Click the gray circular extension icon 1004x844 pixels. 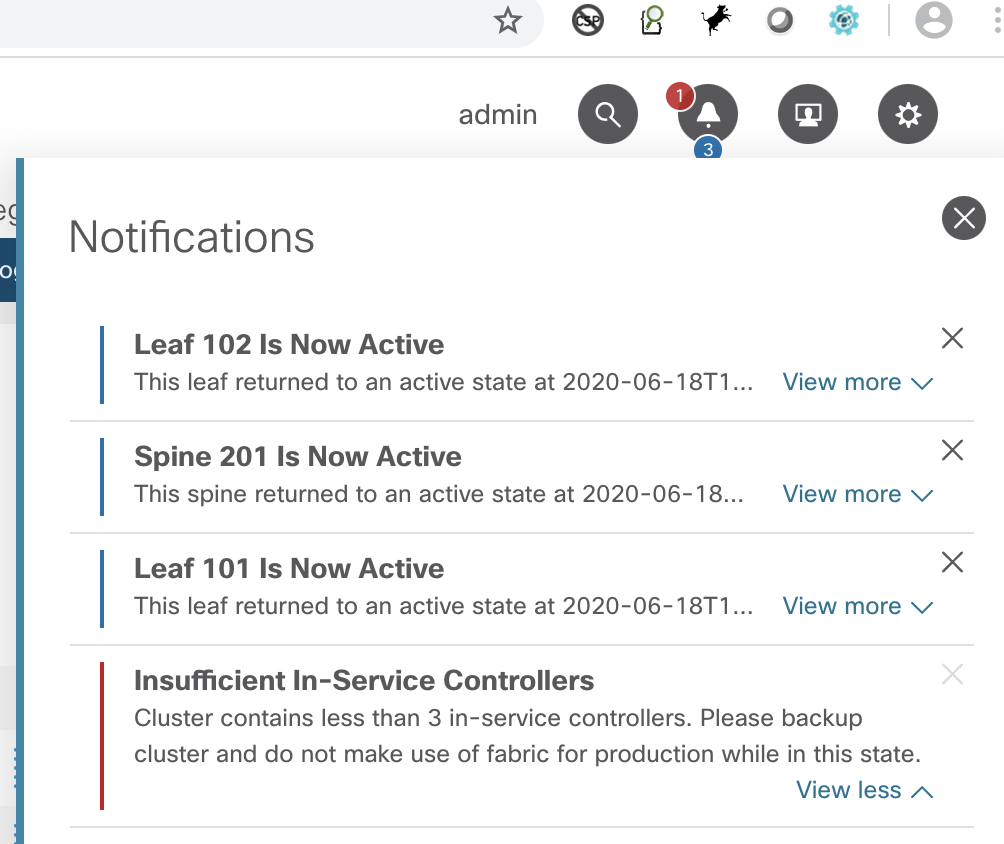tap(780, 20)
